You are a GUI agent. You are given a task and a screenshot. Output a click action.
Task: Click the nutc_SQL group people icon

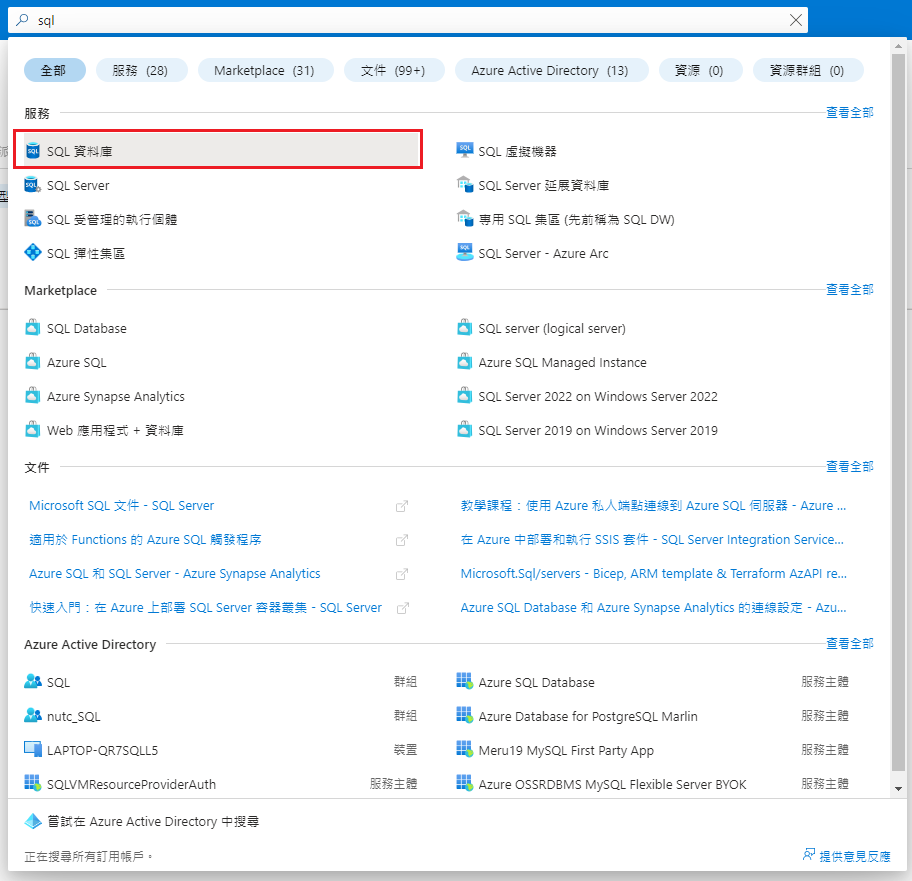[33, 716]
